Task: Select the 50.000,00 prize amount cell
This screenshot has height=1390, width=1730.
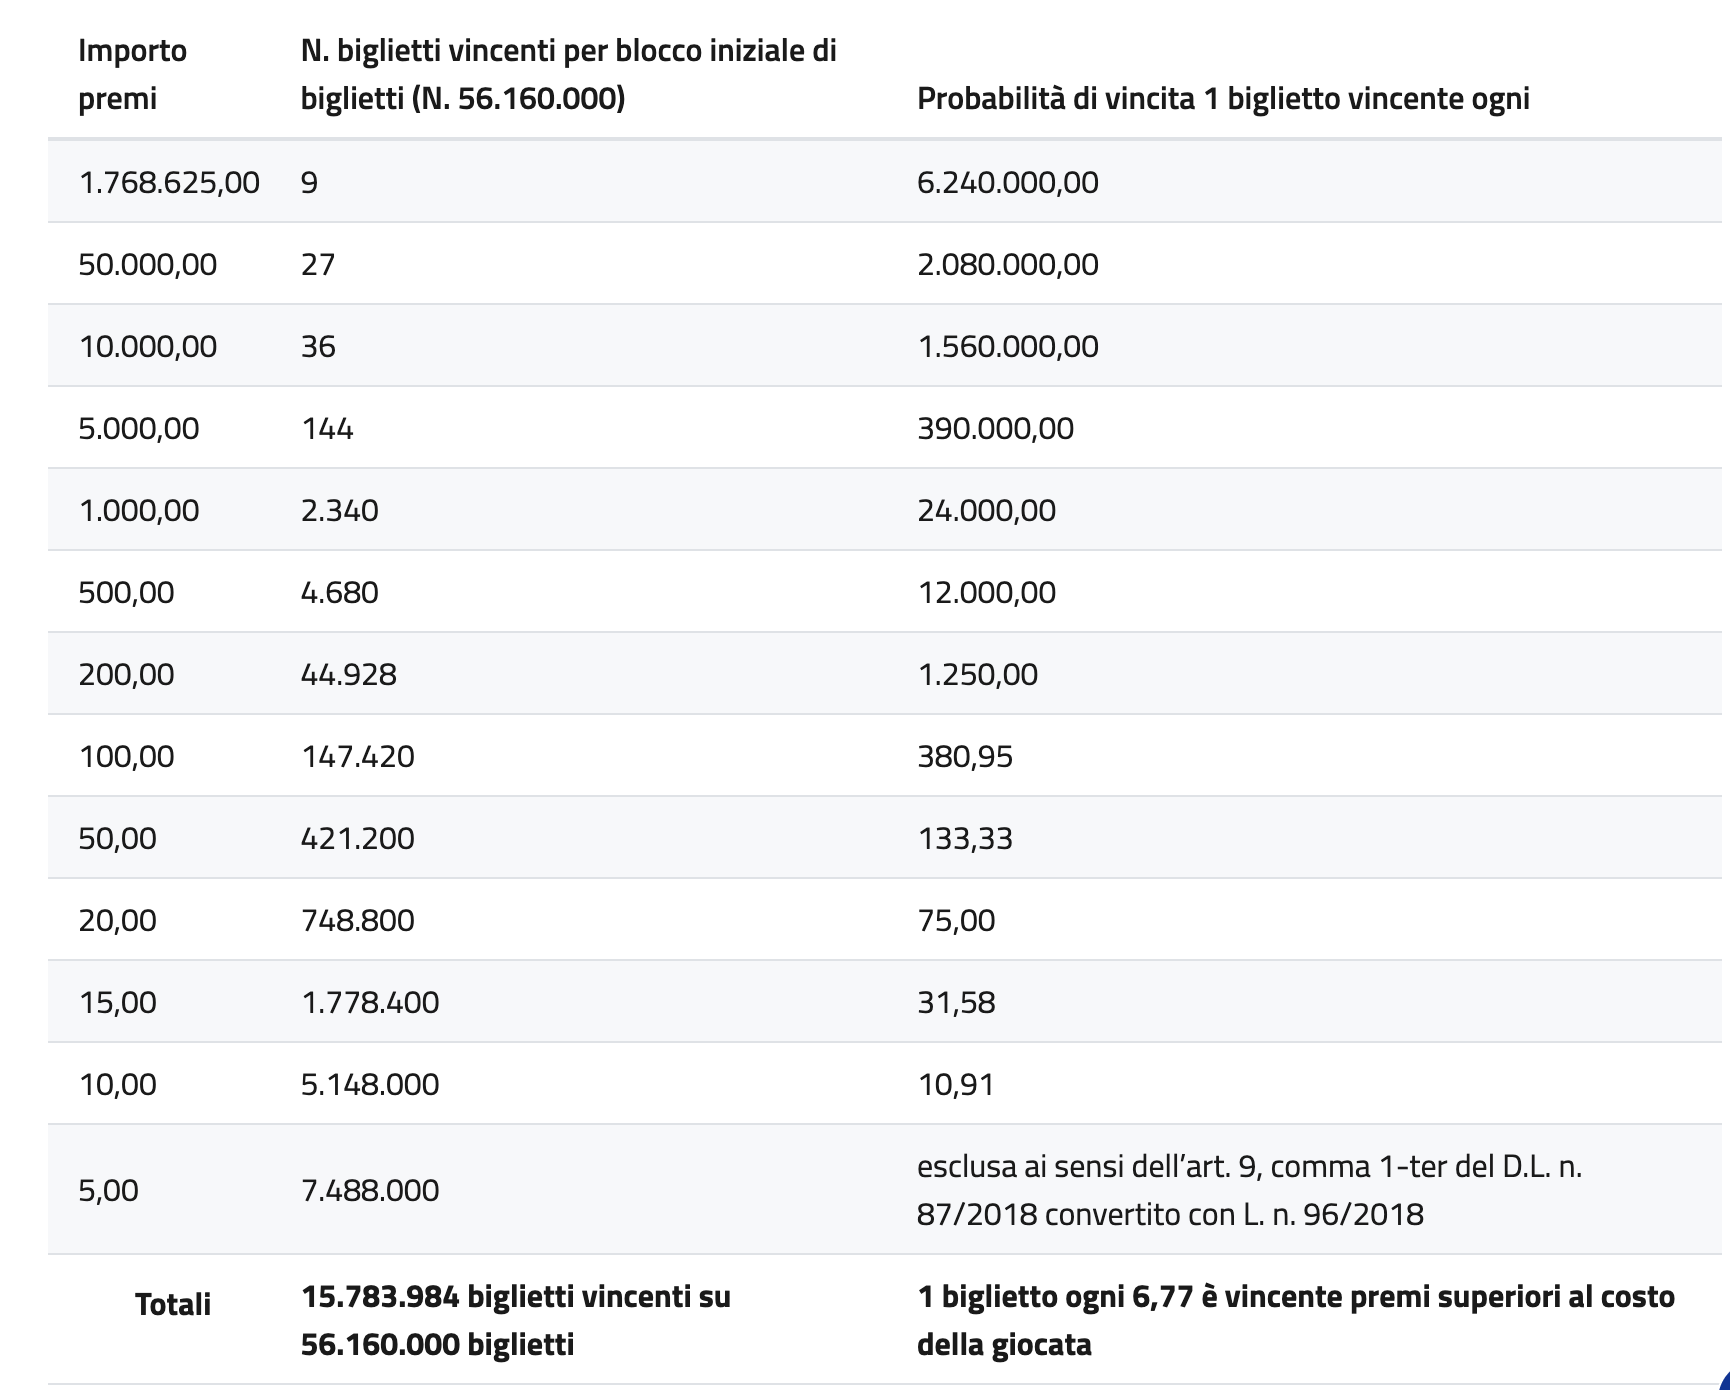Action: 147,264
